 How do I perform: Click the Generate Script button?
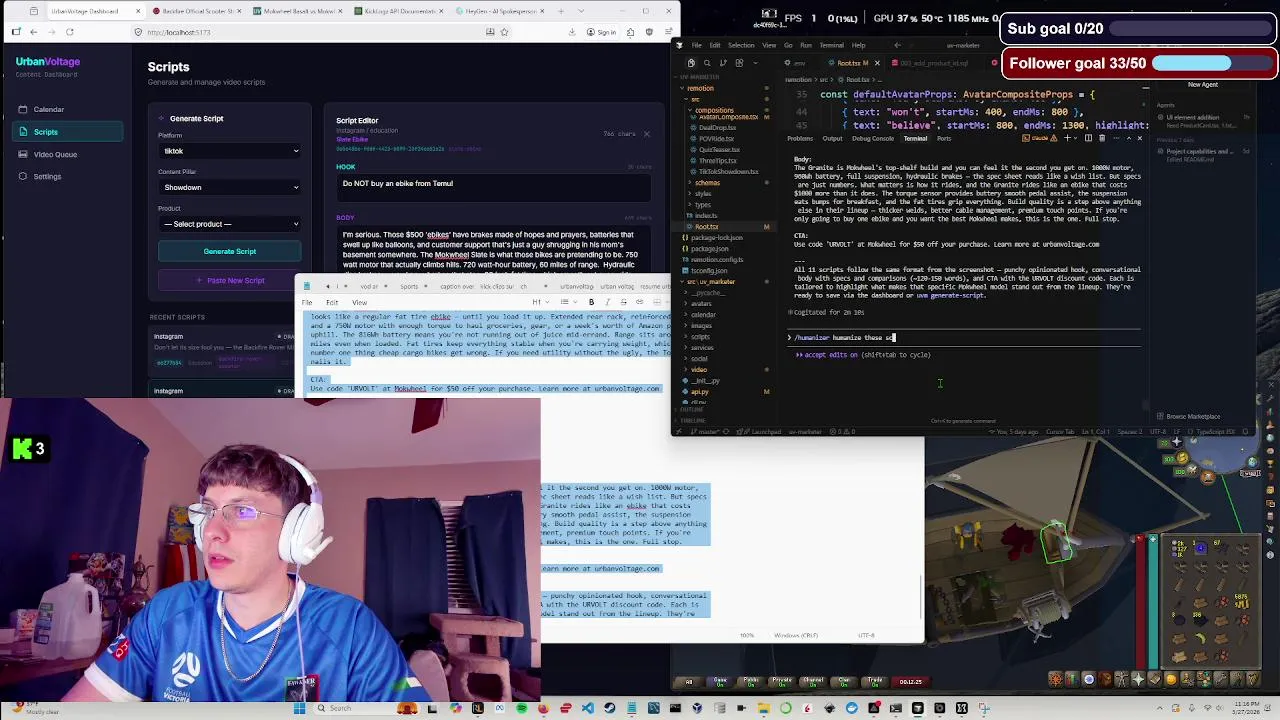pyautogui.click(x=230, y=251)
